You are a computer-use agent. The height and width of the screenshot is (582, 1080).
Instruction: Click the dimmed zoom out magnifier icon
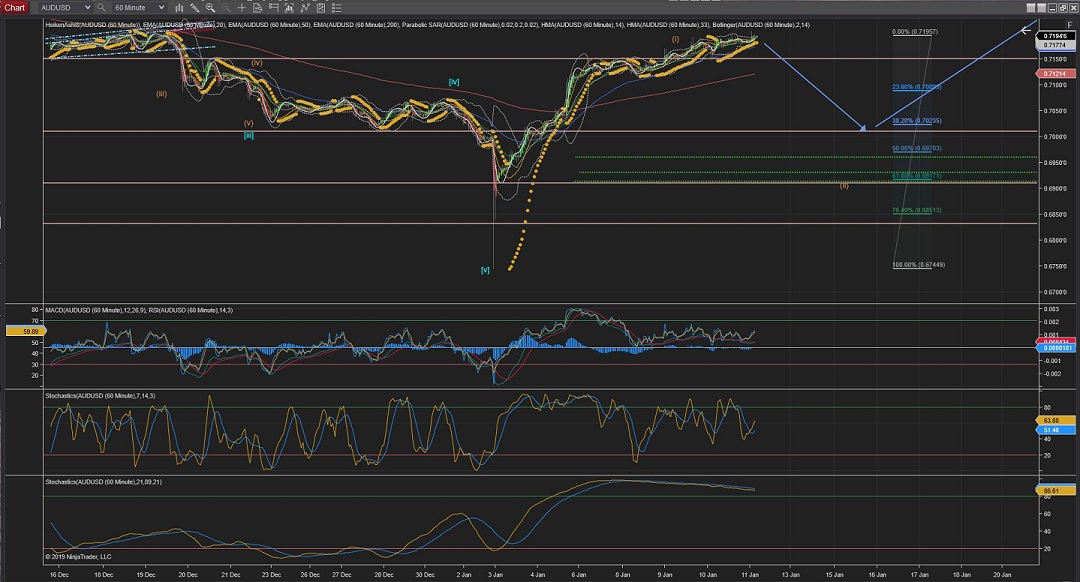(x=226, y=8)
